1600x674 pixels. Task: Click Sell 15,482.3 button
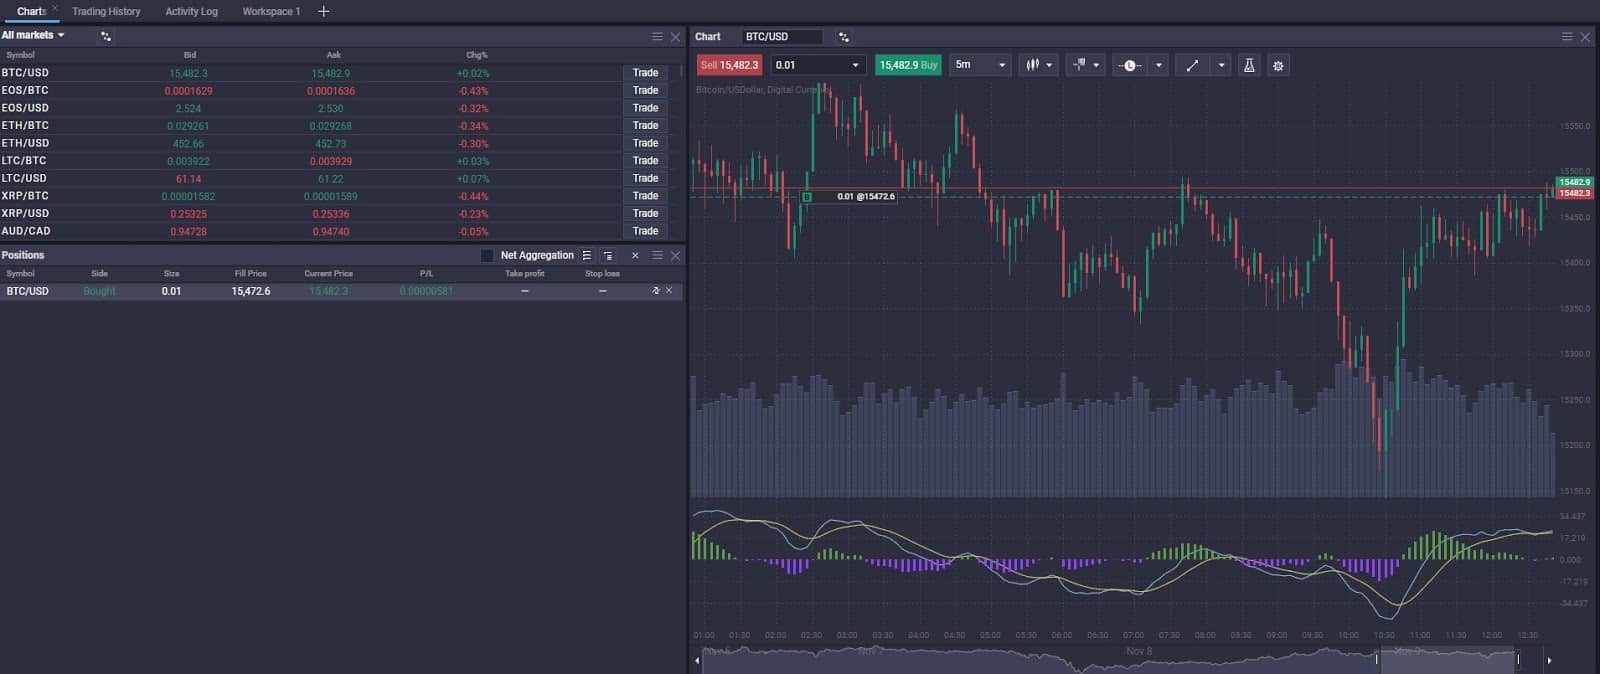[729, 65]
